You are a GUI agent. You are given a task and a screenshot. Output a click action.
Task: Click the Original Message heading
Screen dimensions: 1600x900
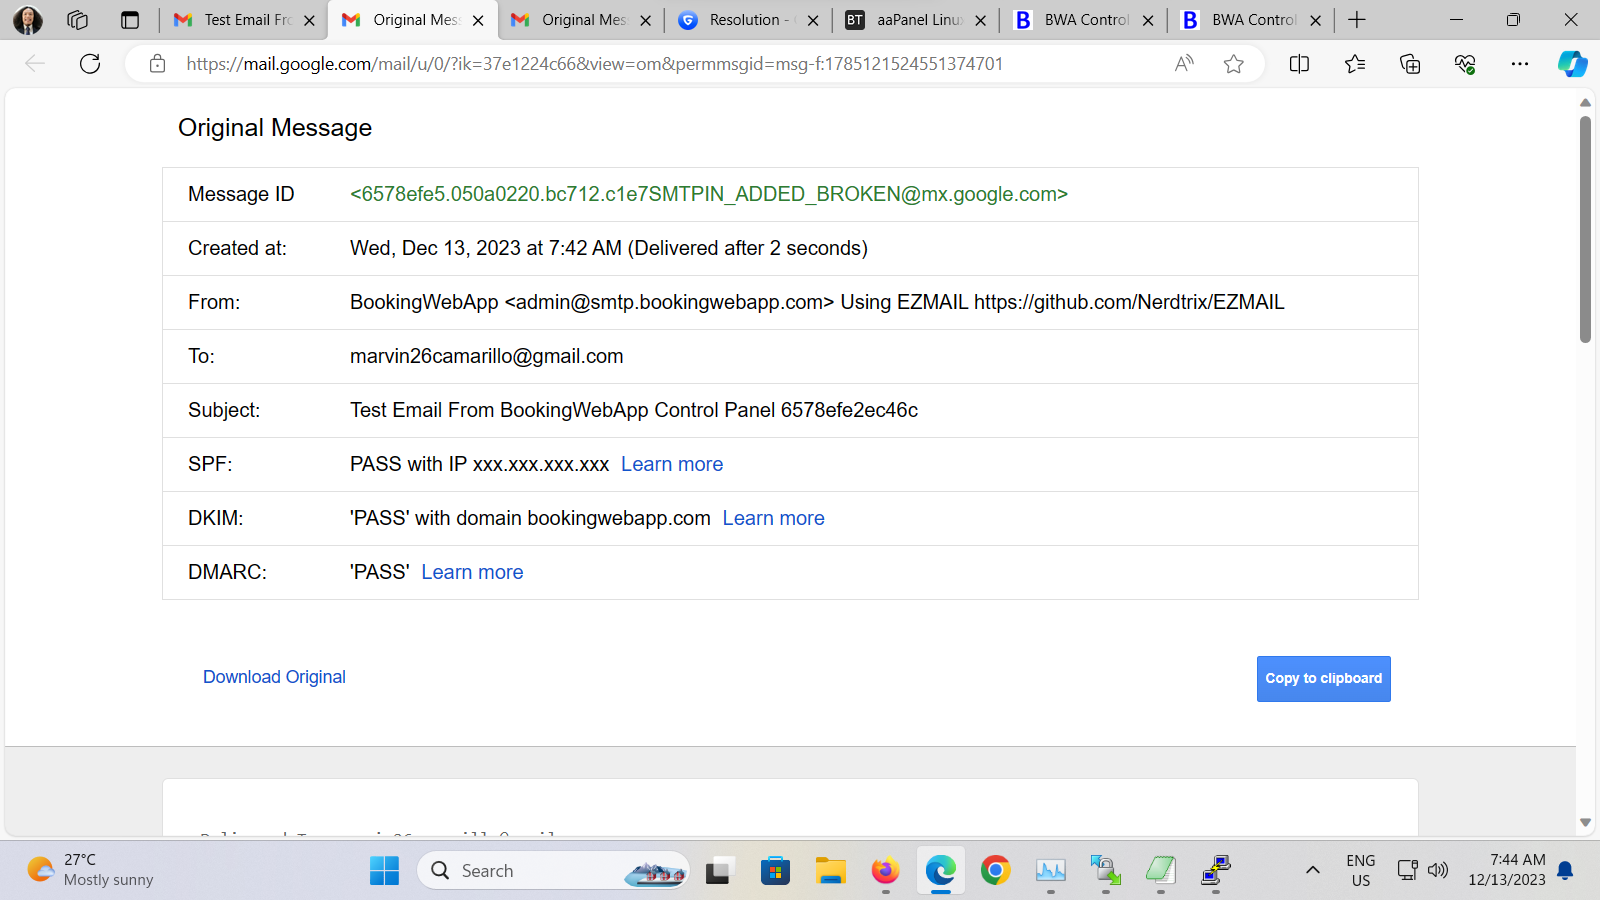275,128
